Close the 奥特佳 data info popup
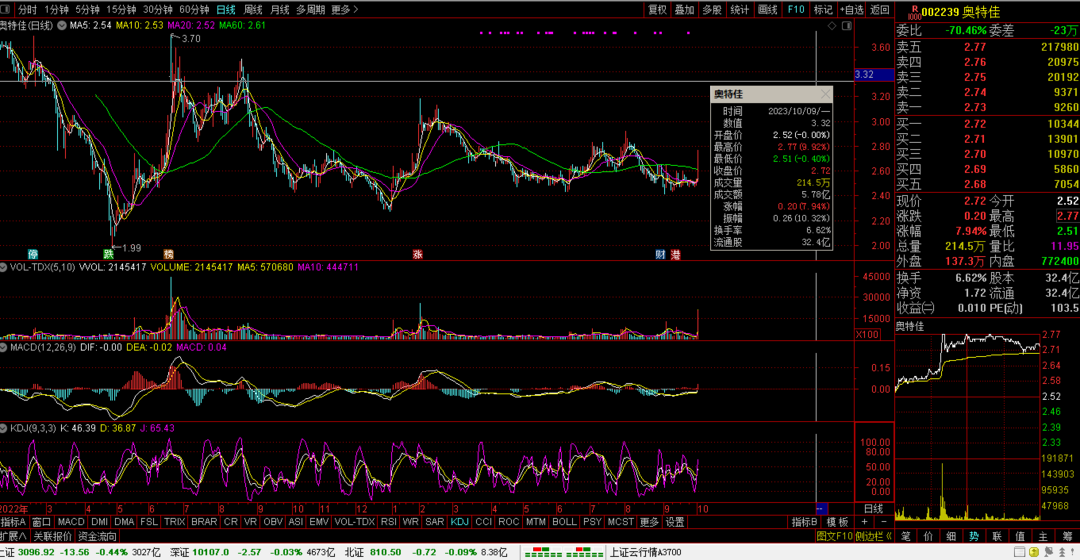Screen dimensions: 1080x560 coord(825,94)
